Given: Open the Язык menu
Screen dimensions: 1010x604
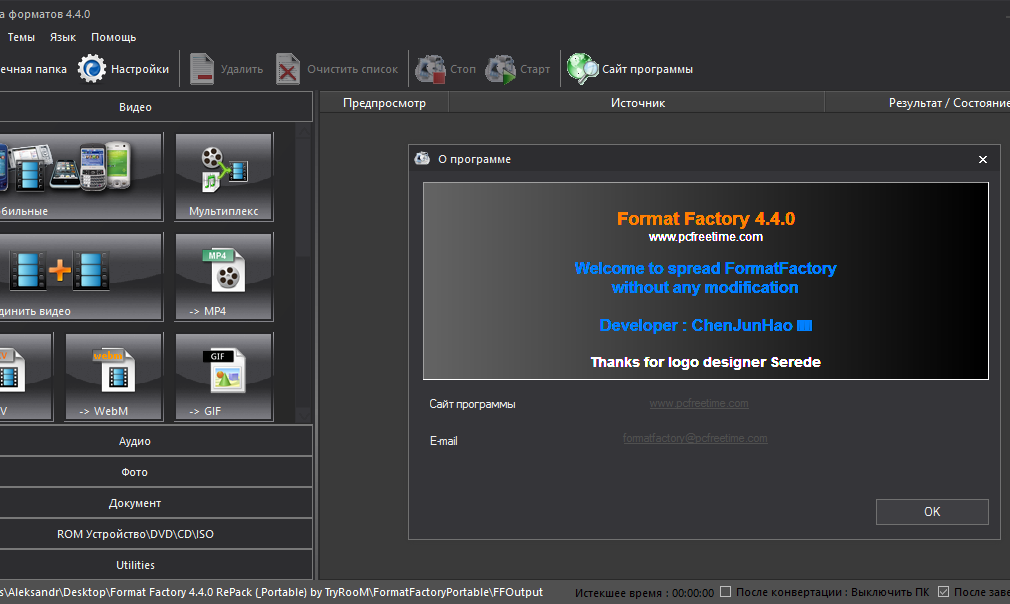Looking at the screenshot, I should [x=63, y=37].
